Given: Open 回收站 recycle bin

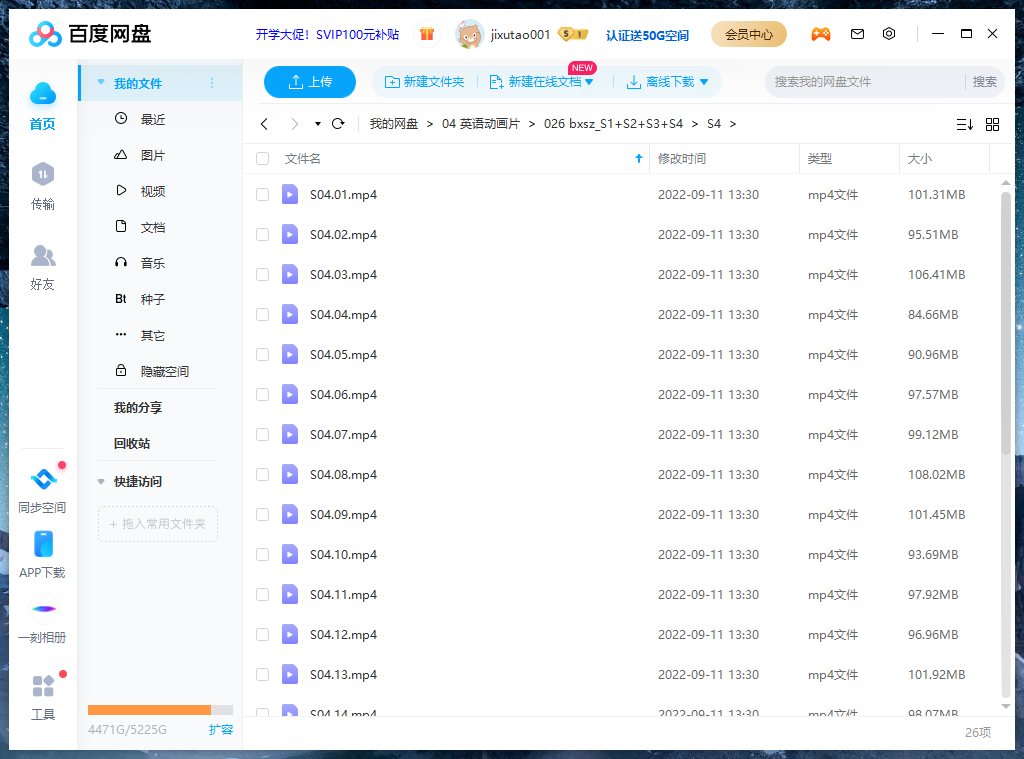Looking at the screenshot, I should coord(132,443).
